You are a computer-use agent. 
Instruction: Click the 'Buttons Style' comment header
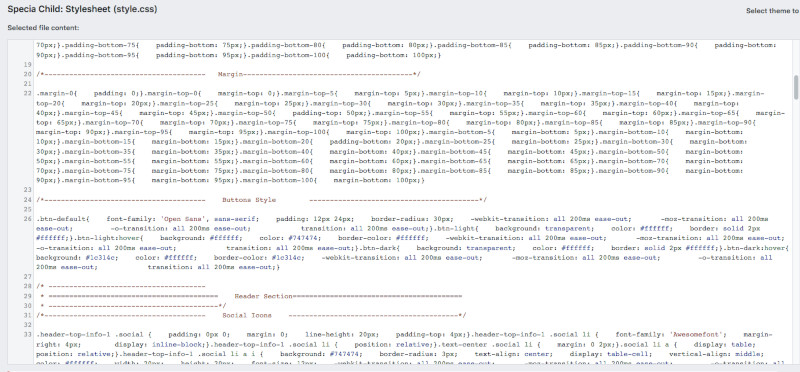point(249,200)
